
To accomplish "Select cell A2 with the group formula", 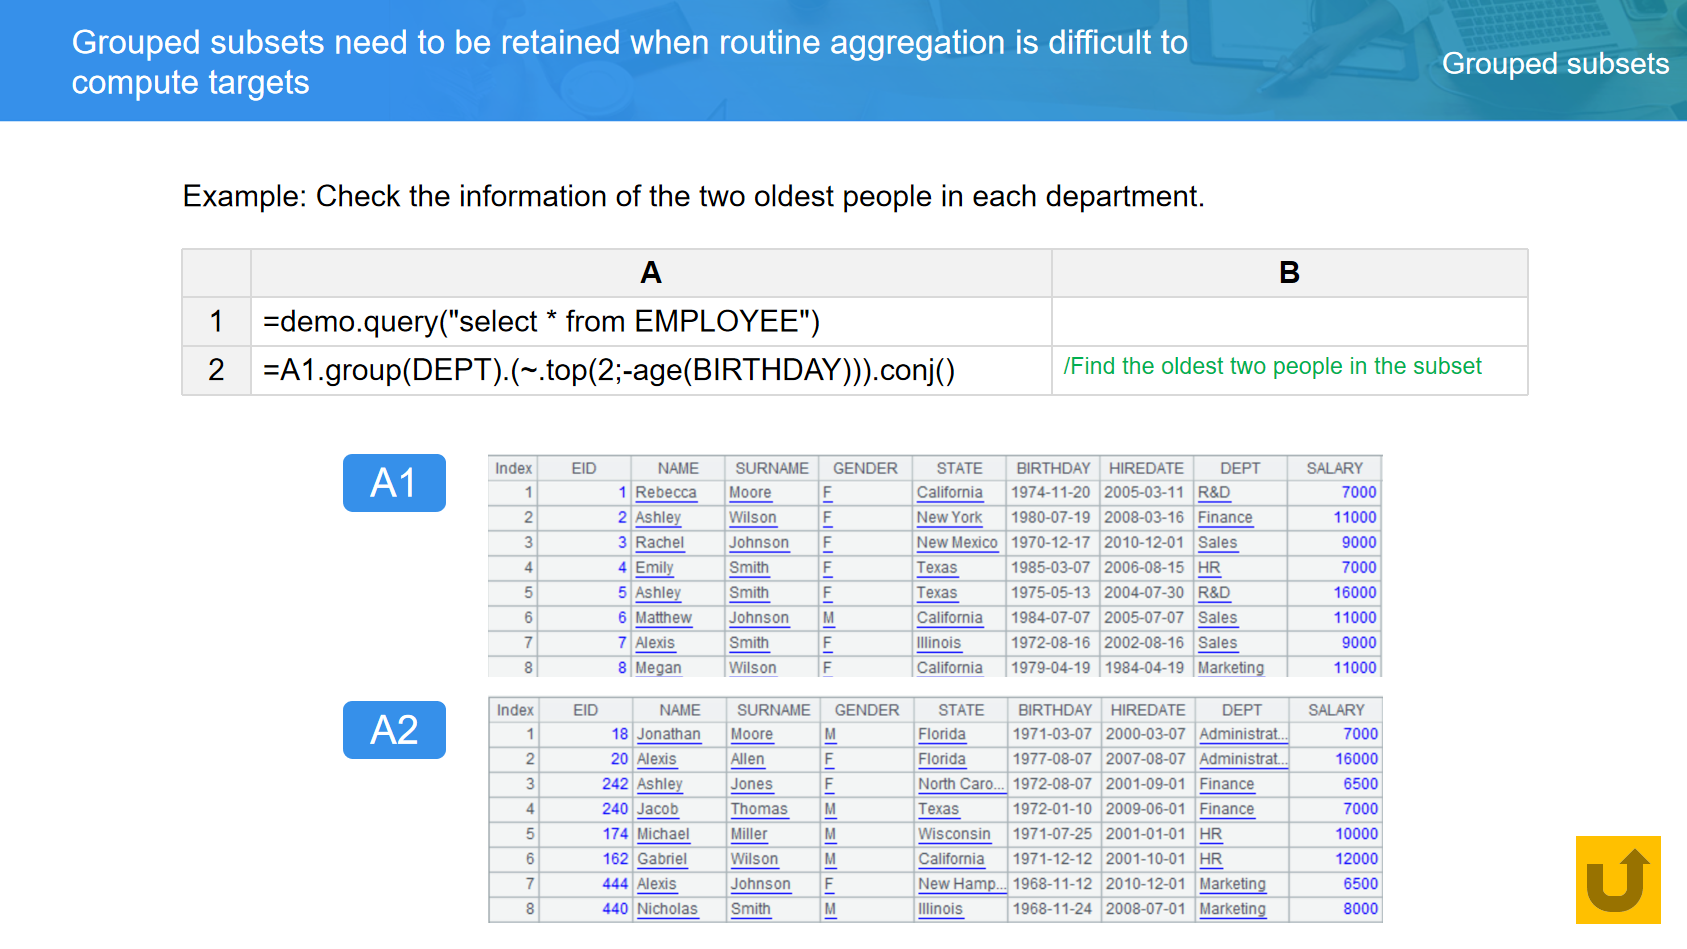I will [x=650, y=371].
